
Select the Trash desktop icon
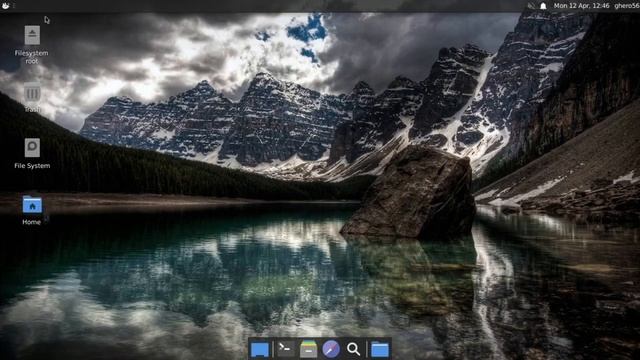point(32,93)
